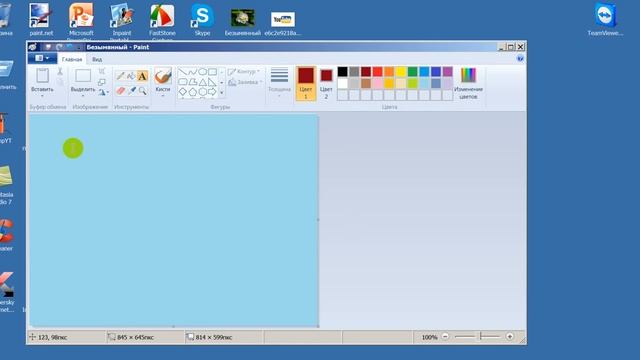Click the Выделить selection rectangle icon
This screenshot has width=640, height=360.
coord(83,76)
